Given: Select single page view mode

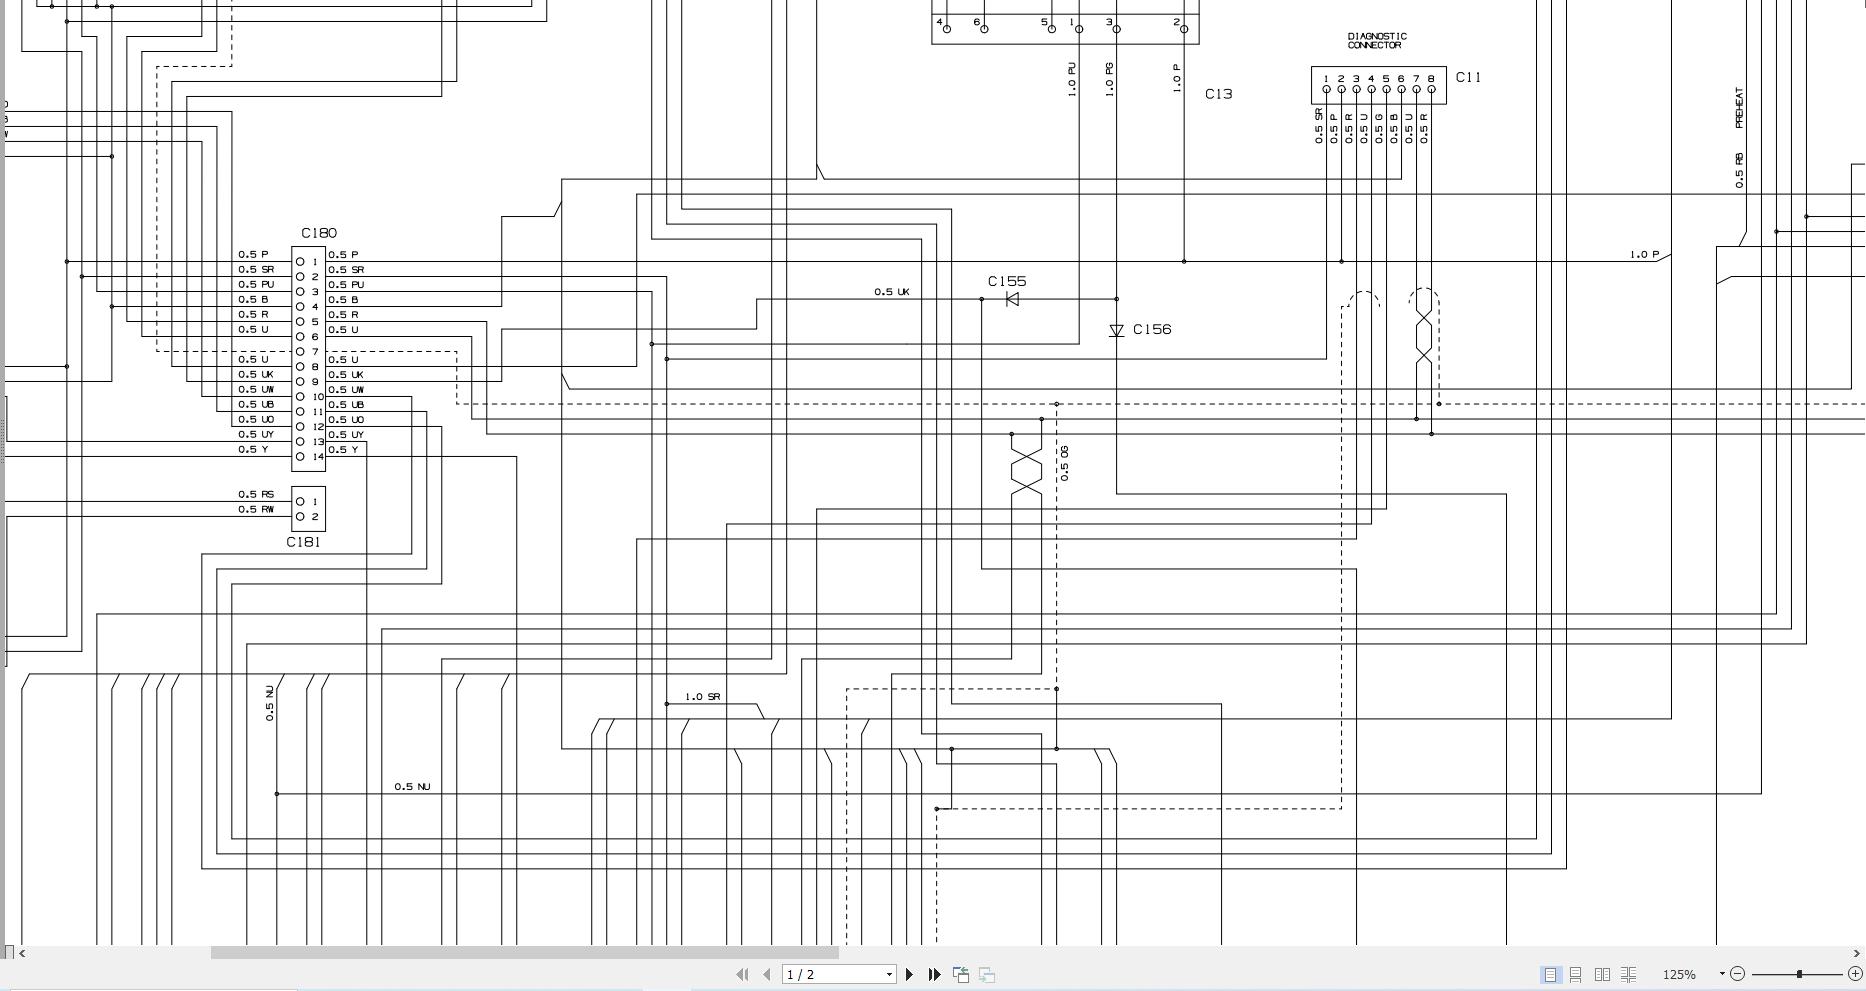Looking at the screenshot, I should coord(1550,974).
